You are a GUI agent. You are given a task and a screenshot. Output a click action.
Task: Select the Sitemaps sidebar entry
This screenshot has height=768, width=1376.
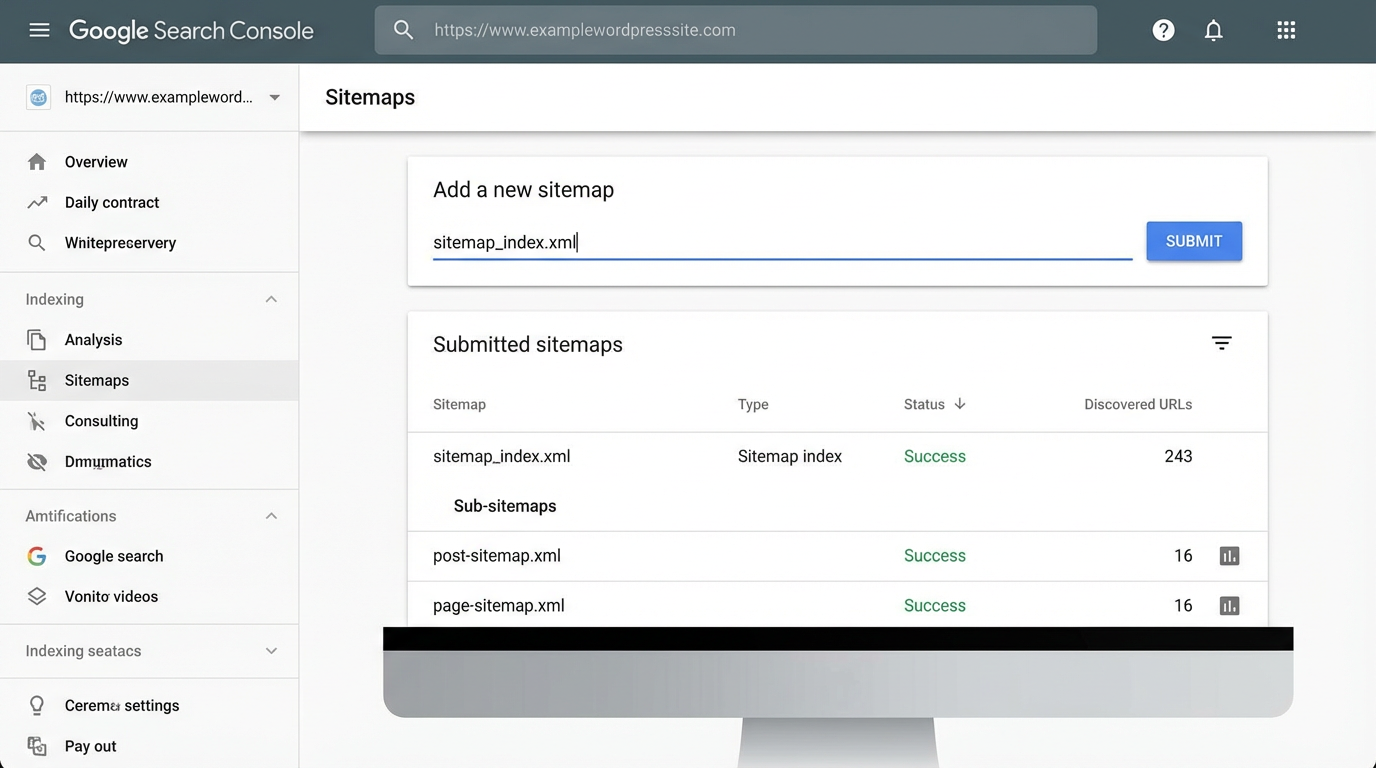click(x=96, y=380)
